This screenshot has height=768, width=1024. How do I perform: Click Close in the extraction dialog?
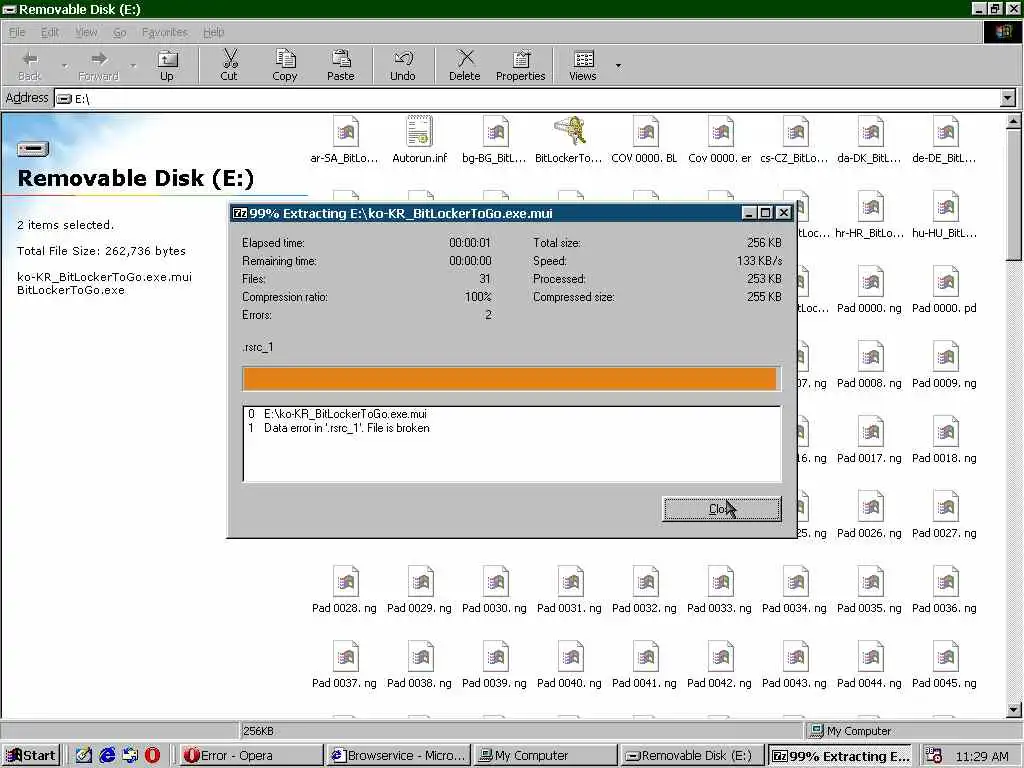(x=722, y=509)
